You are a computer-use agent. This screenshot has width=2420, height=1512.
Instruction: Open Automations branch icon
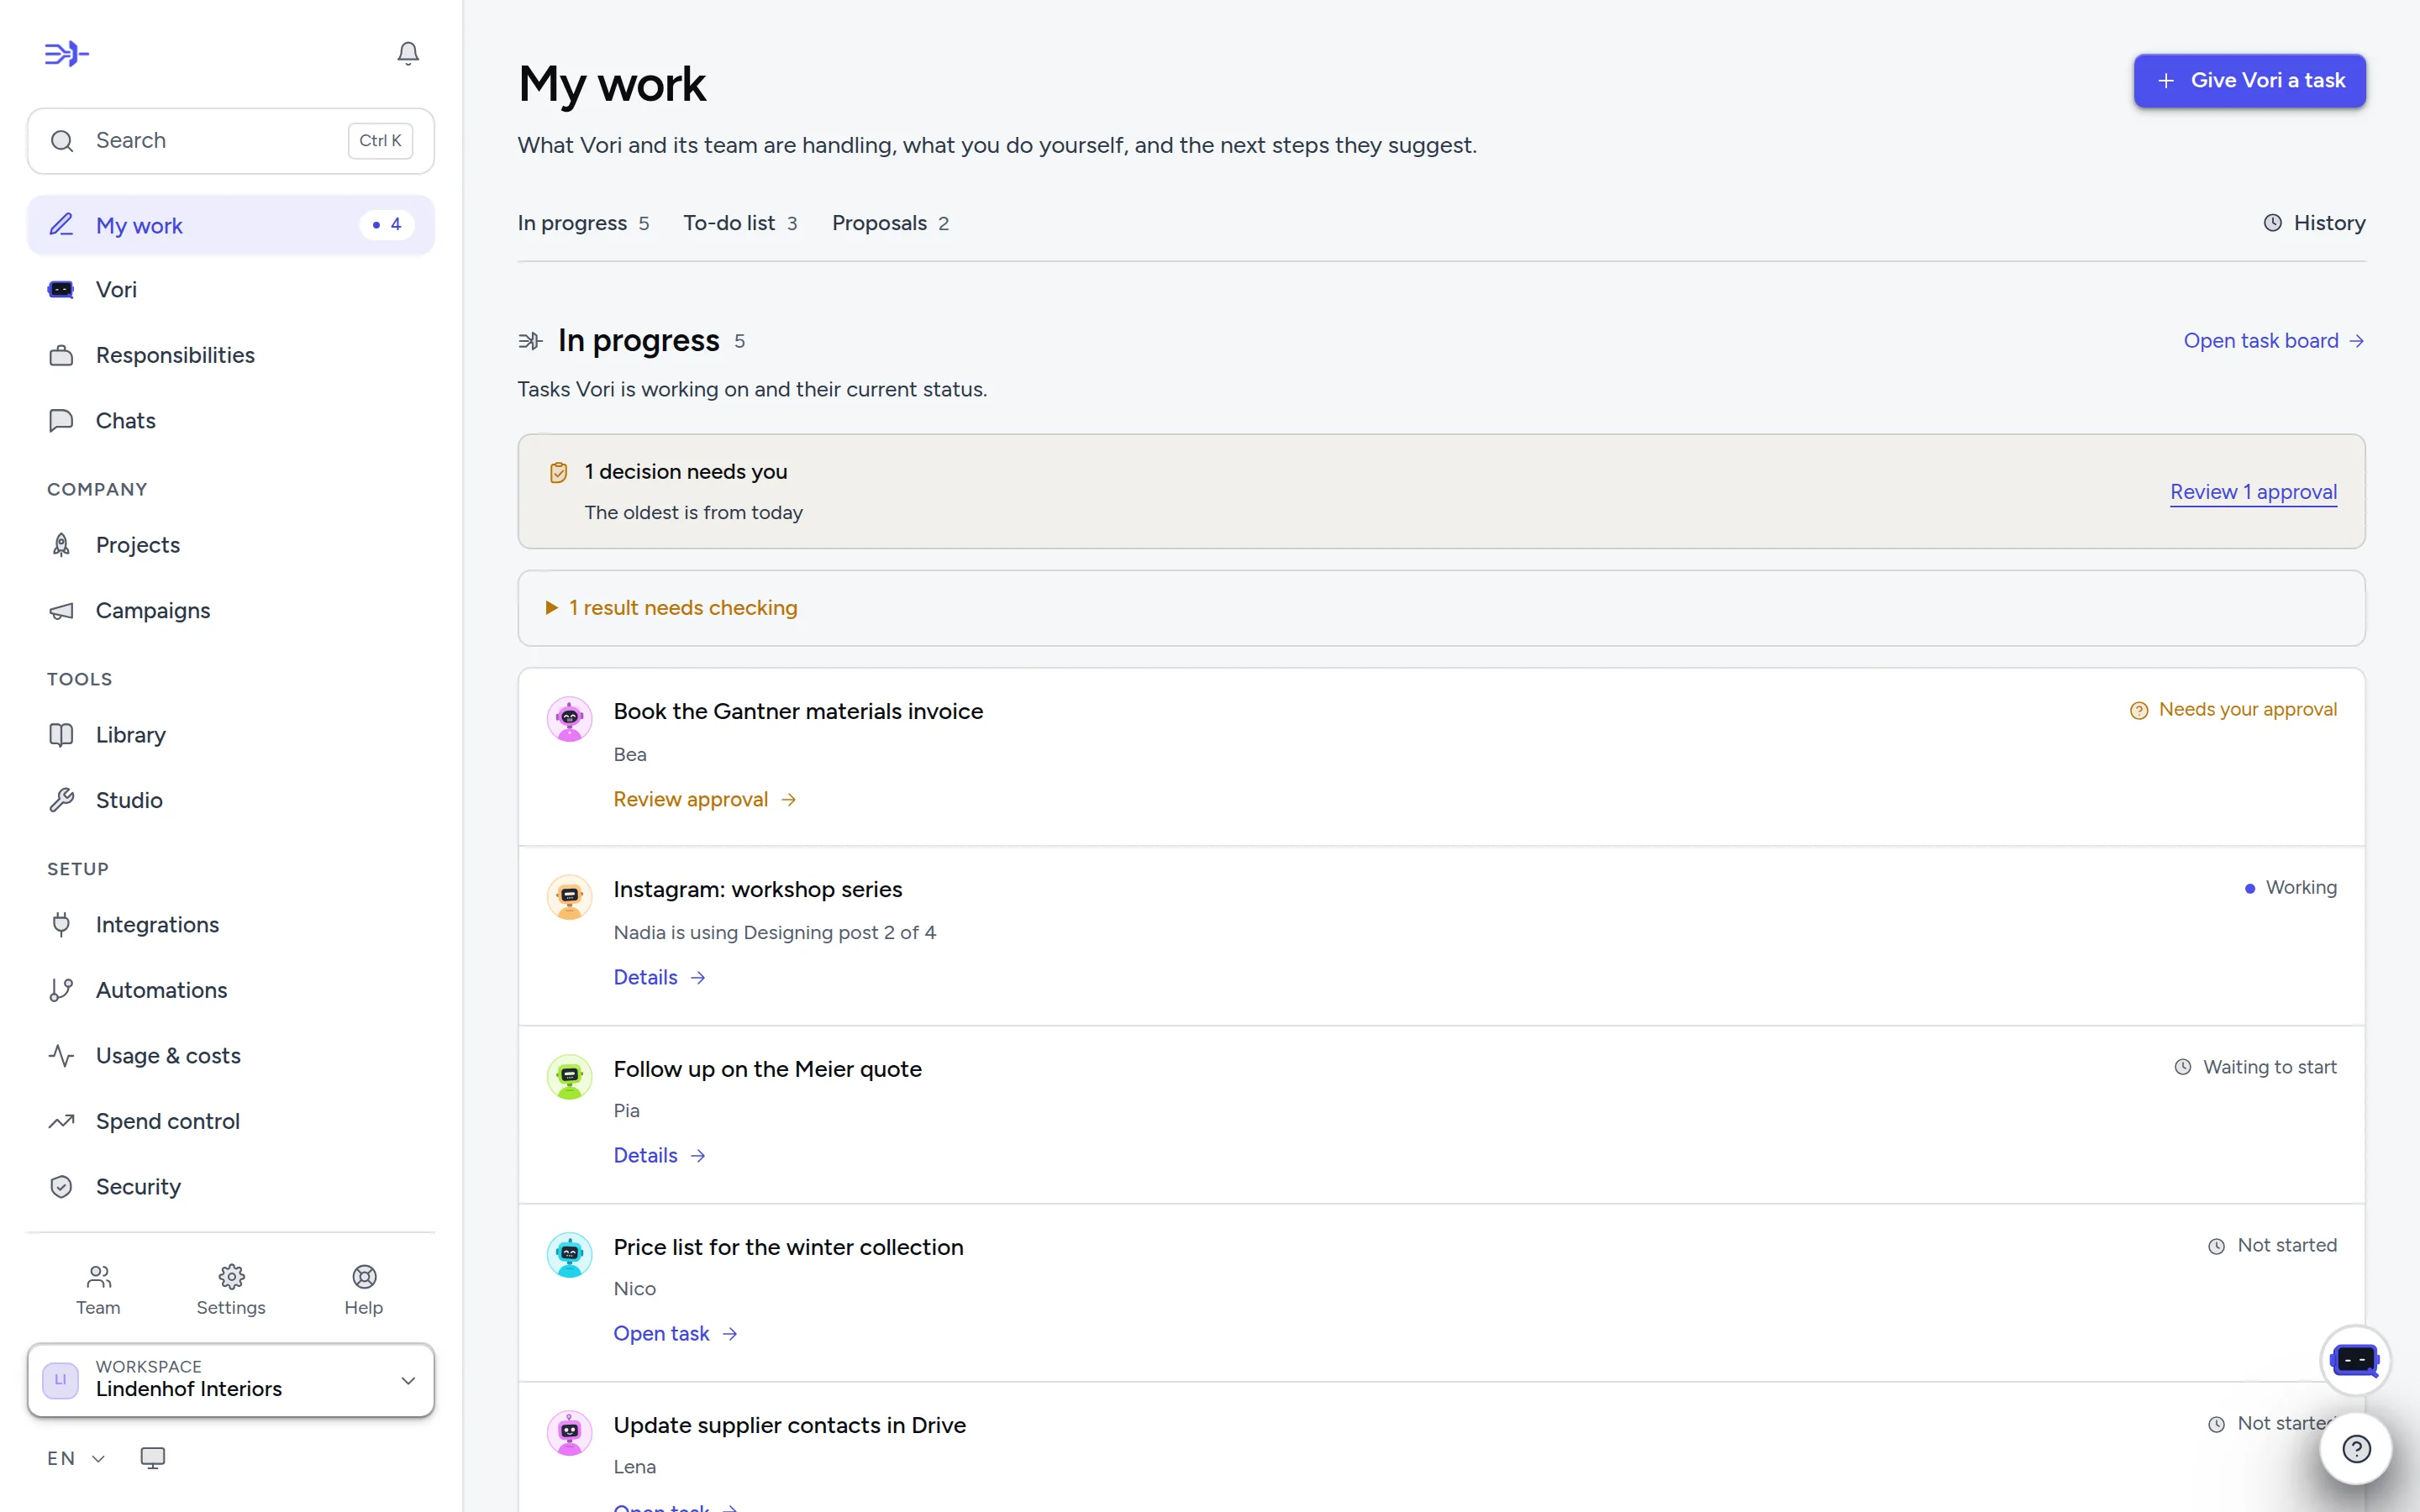[x=61, y=990]
